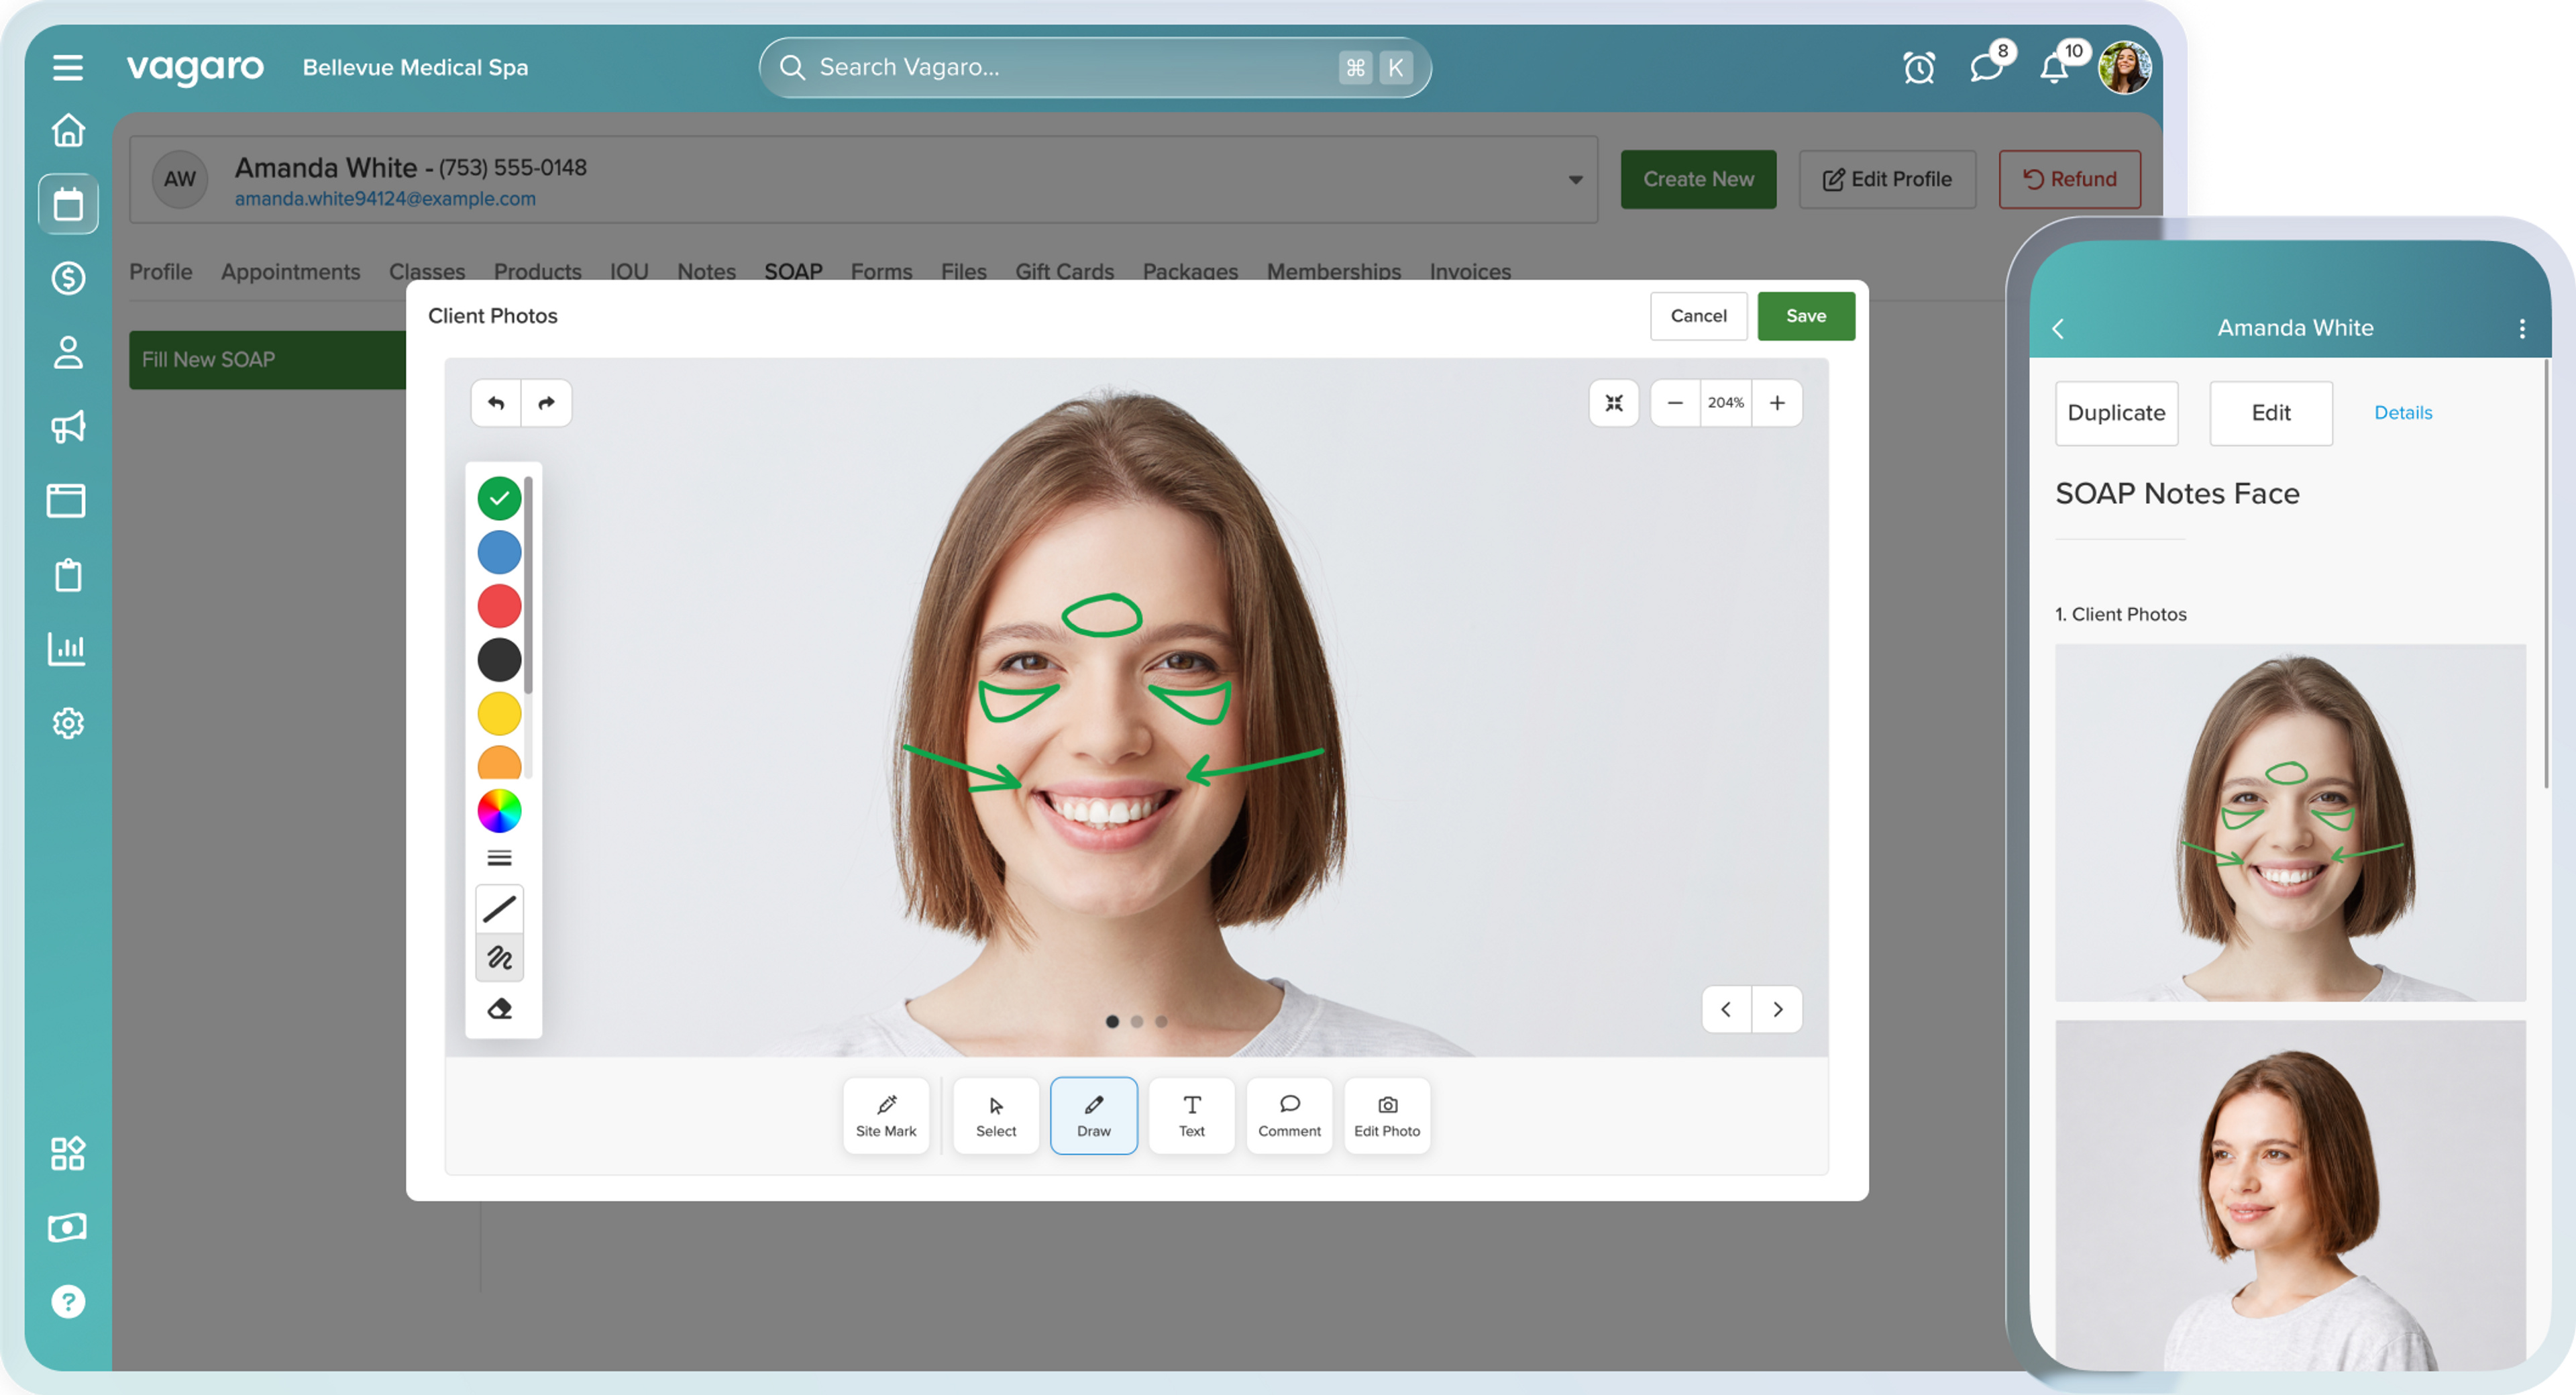The image size is (2576, 1395).
Task: Open Calendar from the sidebar
Action: [68, 204]
